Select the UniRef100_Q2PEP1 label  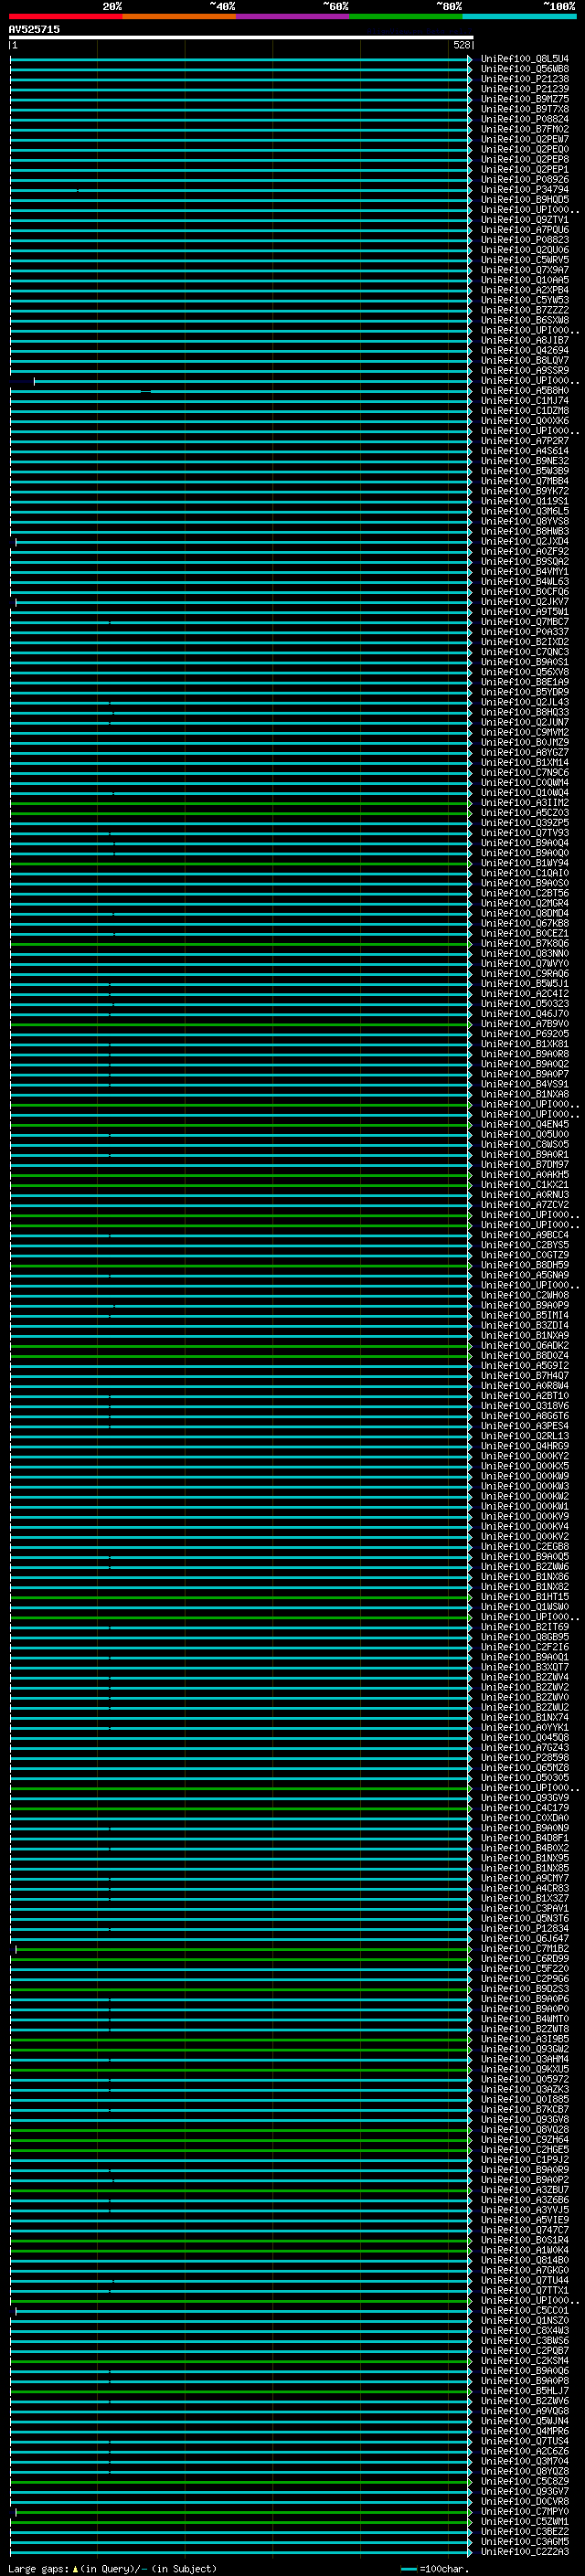pos(525,170)
